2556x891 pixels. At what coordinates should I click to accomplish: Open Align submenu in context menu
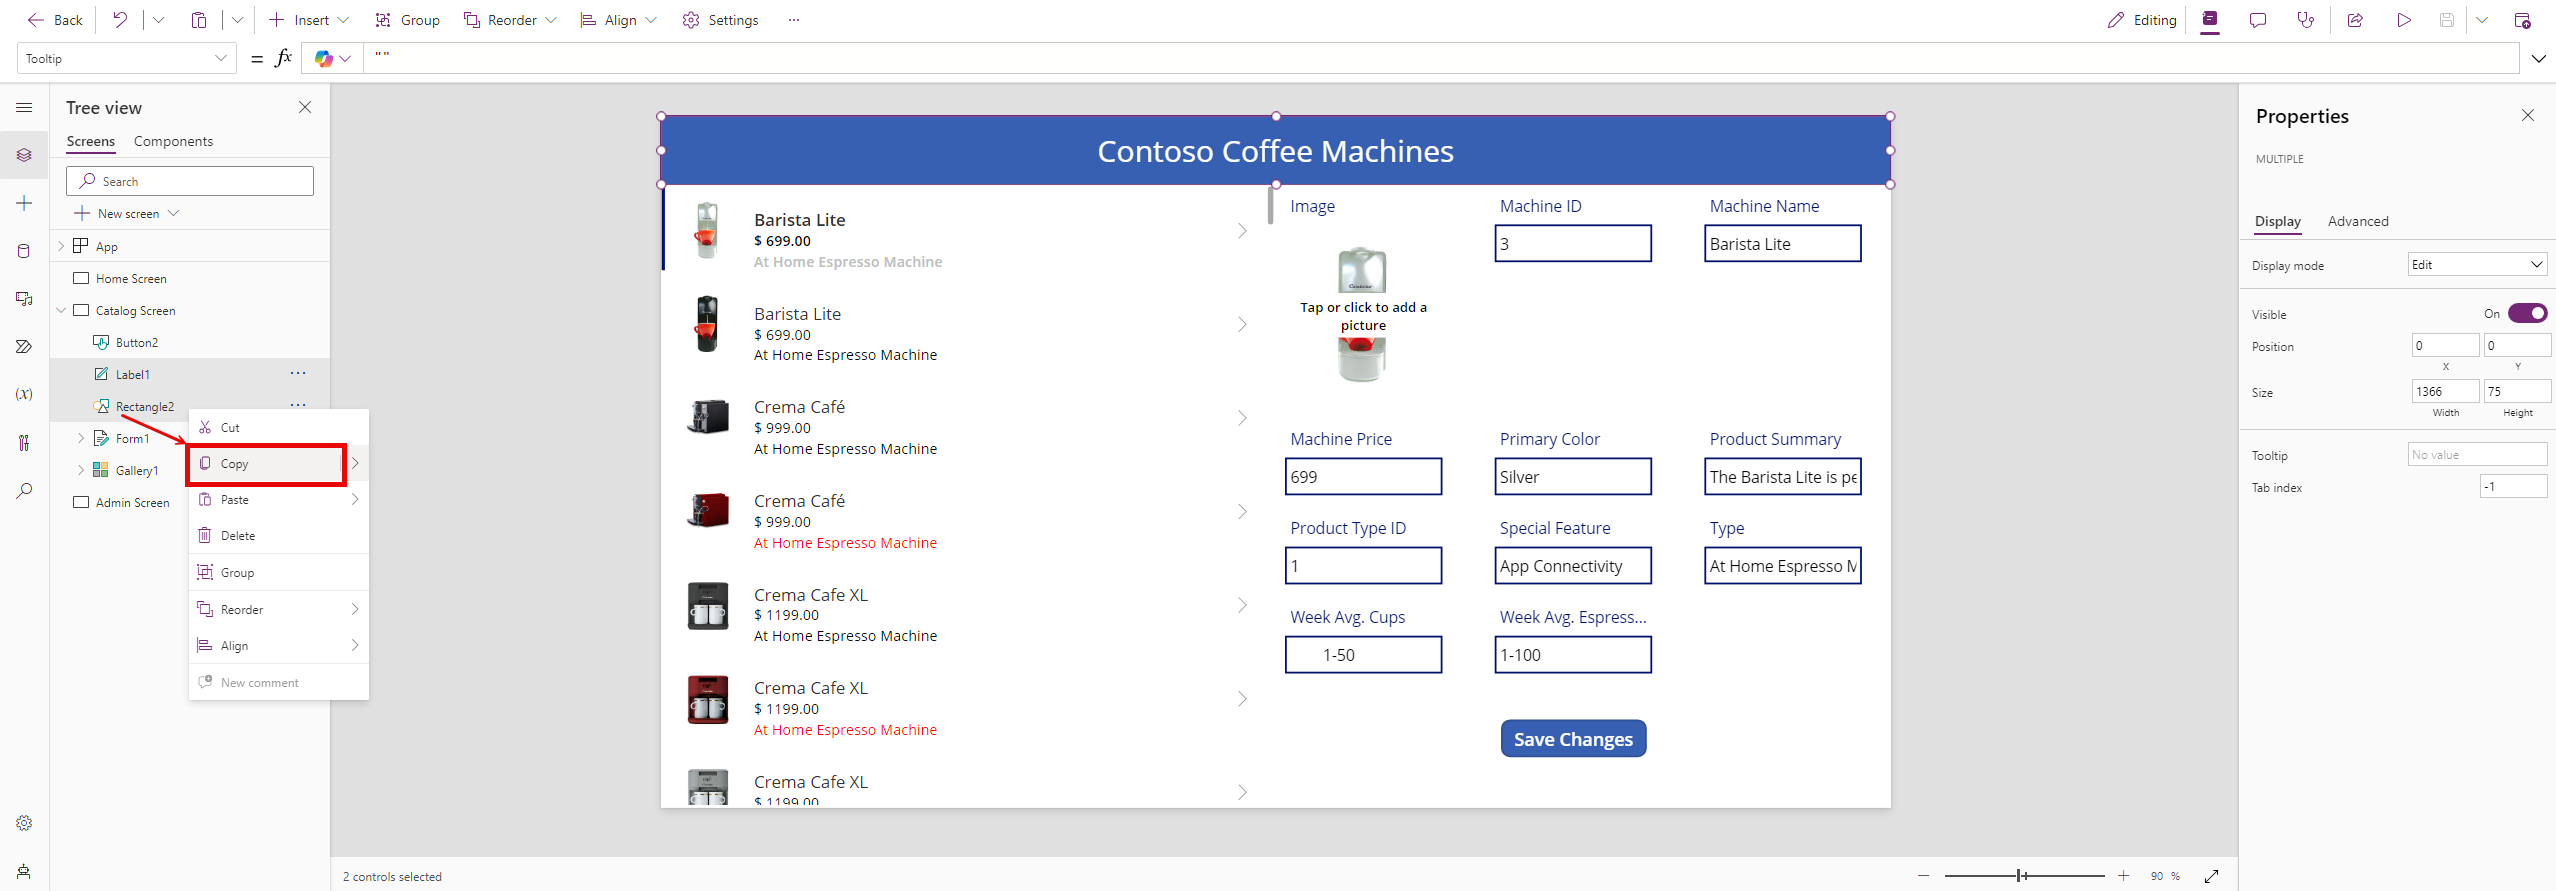coord(278,646)
